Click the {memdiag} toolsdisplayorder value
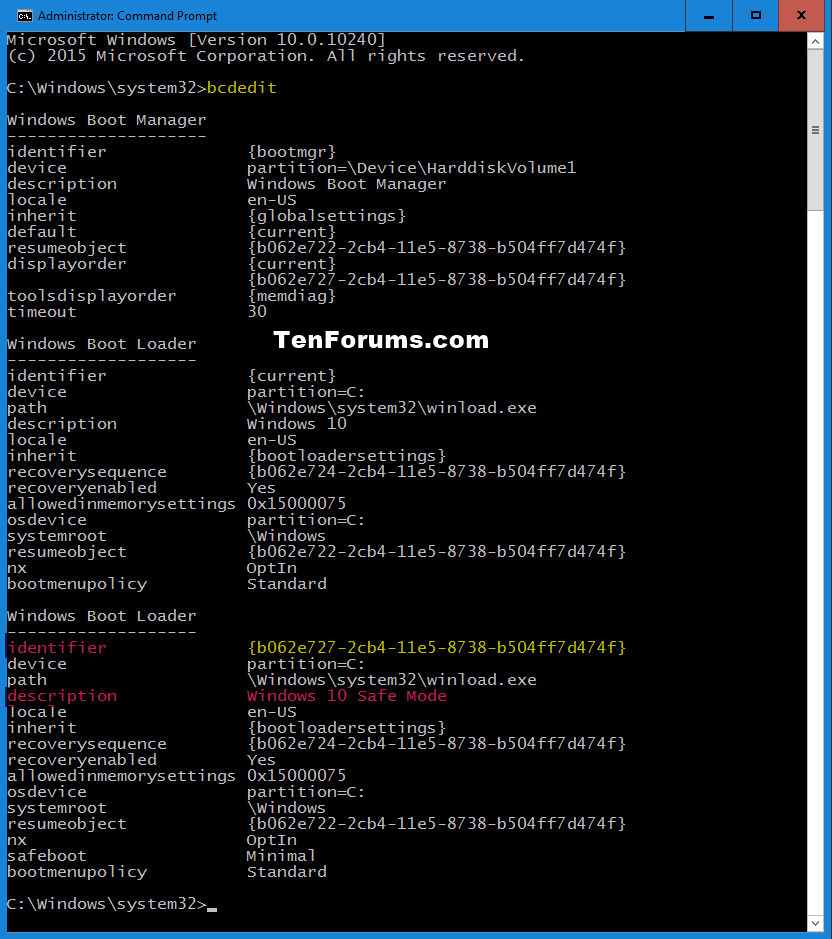 [x=291, y=296]
